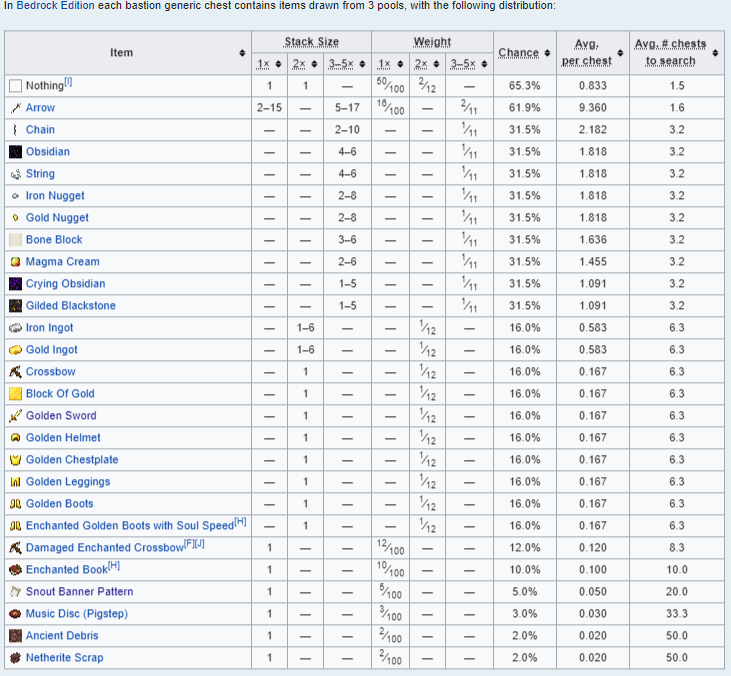Click the Block Of Gold icon
Viewport: 731px width, 676px height.
(x=15, y=393)
